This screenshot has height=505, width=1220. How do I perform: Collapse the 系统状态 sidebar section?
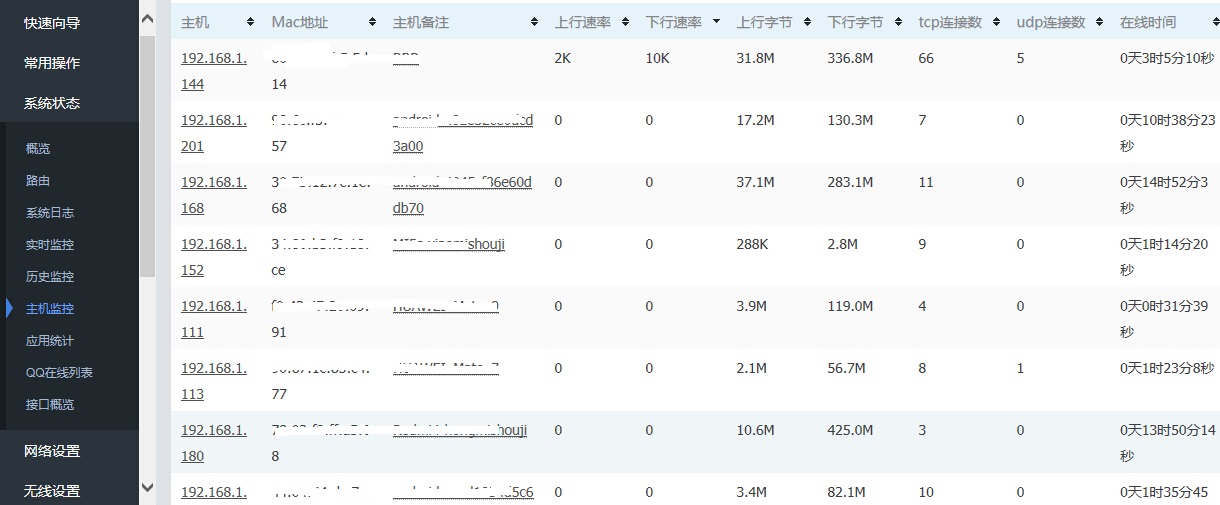point(52,103)
